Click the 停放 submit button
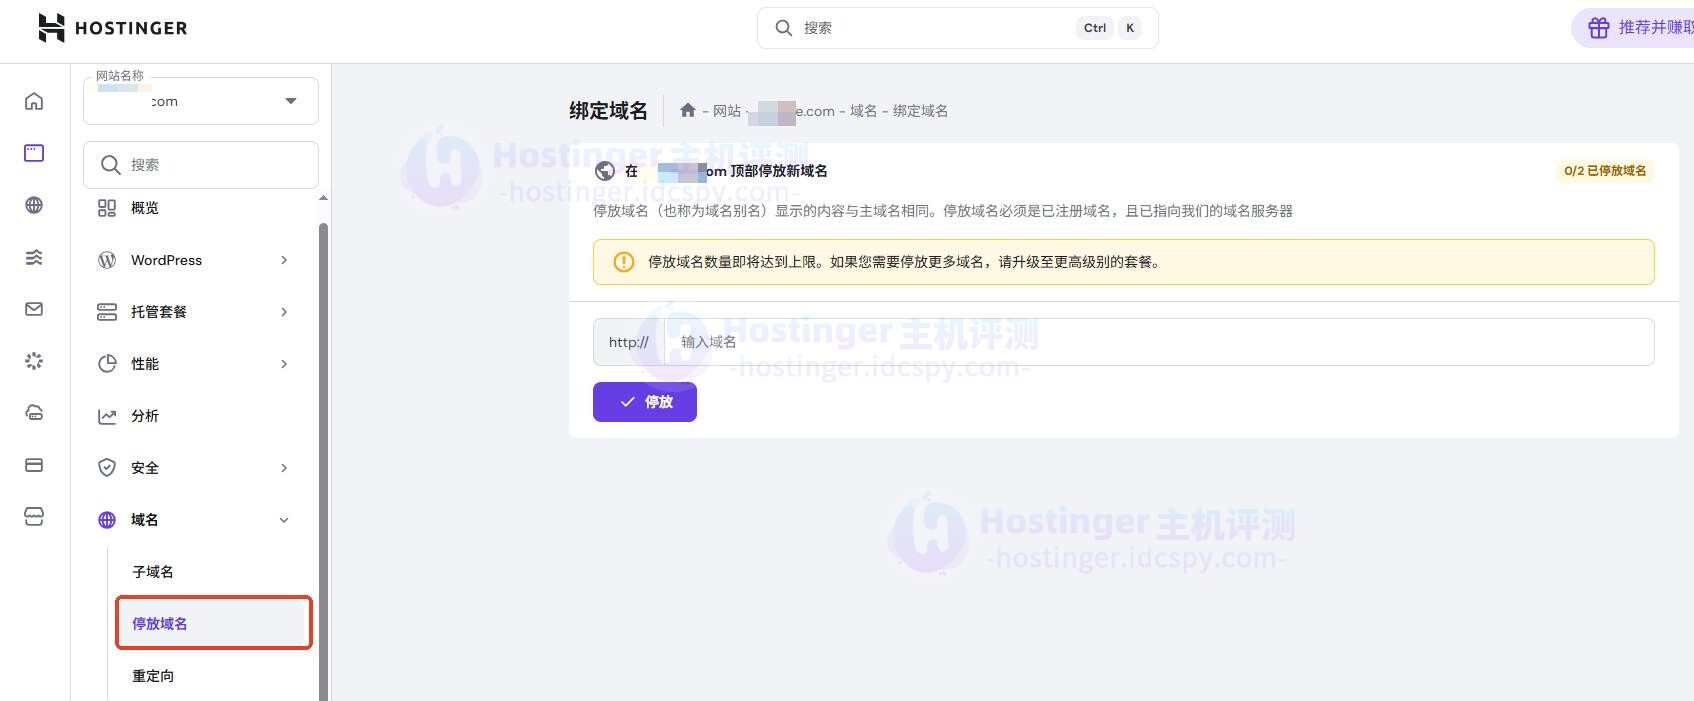Screen dimensions: 1694x701 [x=644, y=402]
